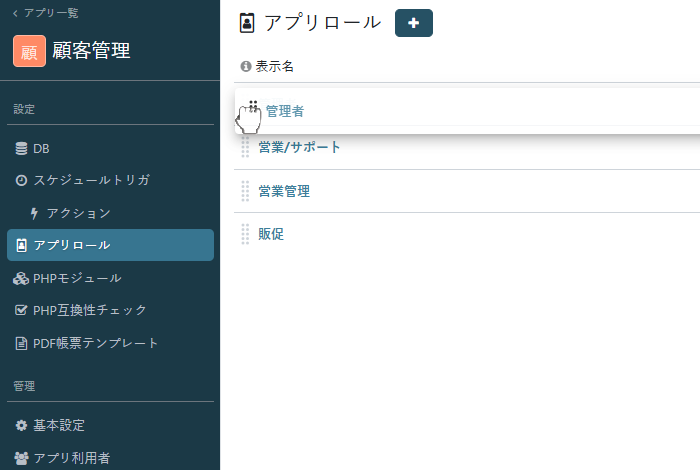The image size is (700, 470).
Task: Open the 販促 role link
Action: pos(271,234)
